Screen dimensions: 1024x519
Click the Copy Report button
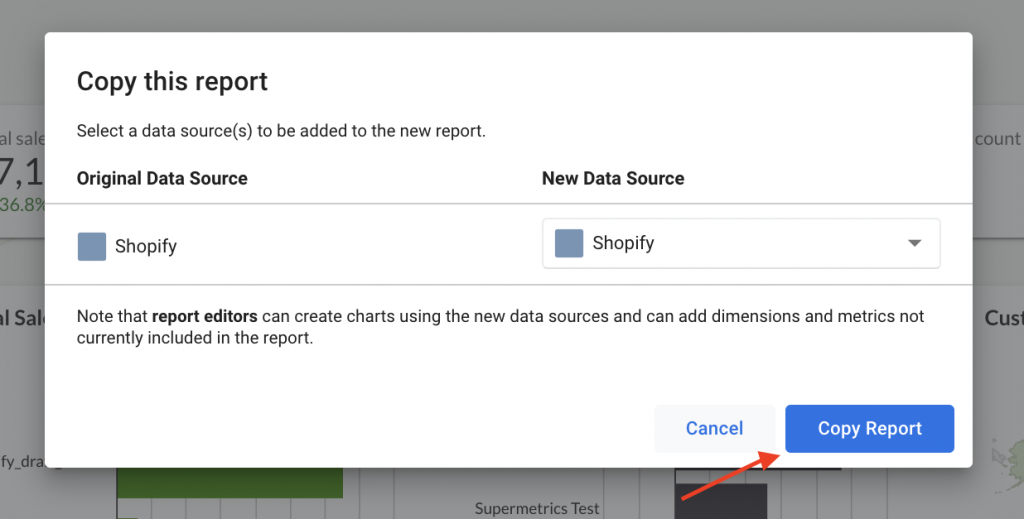[869, 428]
